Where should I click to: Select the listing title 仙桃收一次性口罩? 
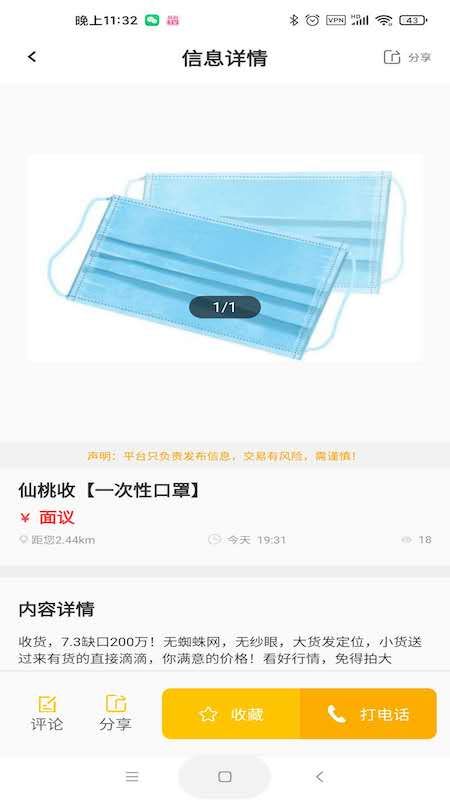click(109, 490)
